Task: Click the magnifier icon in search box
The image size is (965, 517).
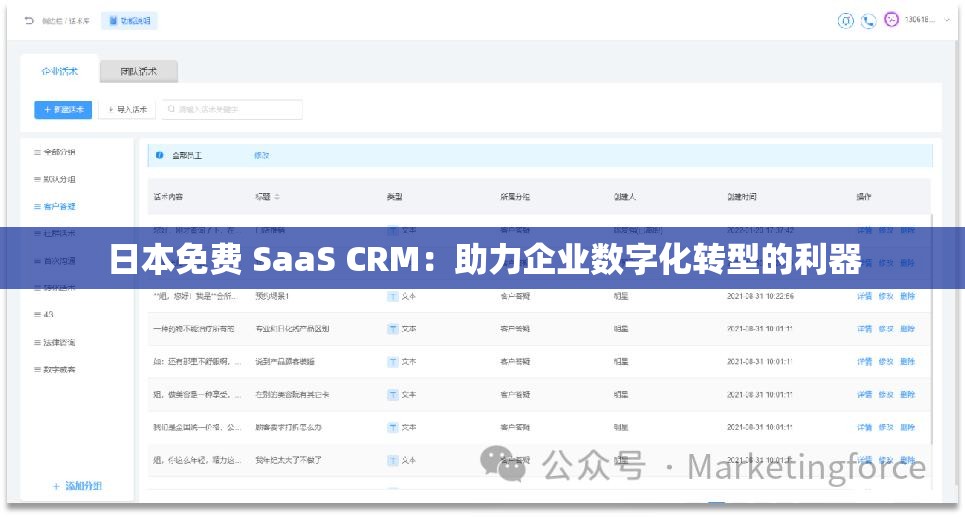Action: coord(171,109)
